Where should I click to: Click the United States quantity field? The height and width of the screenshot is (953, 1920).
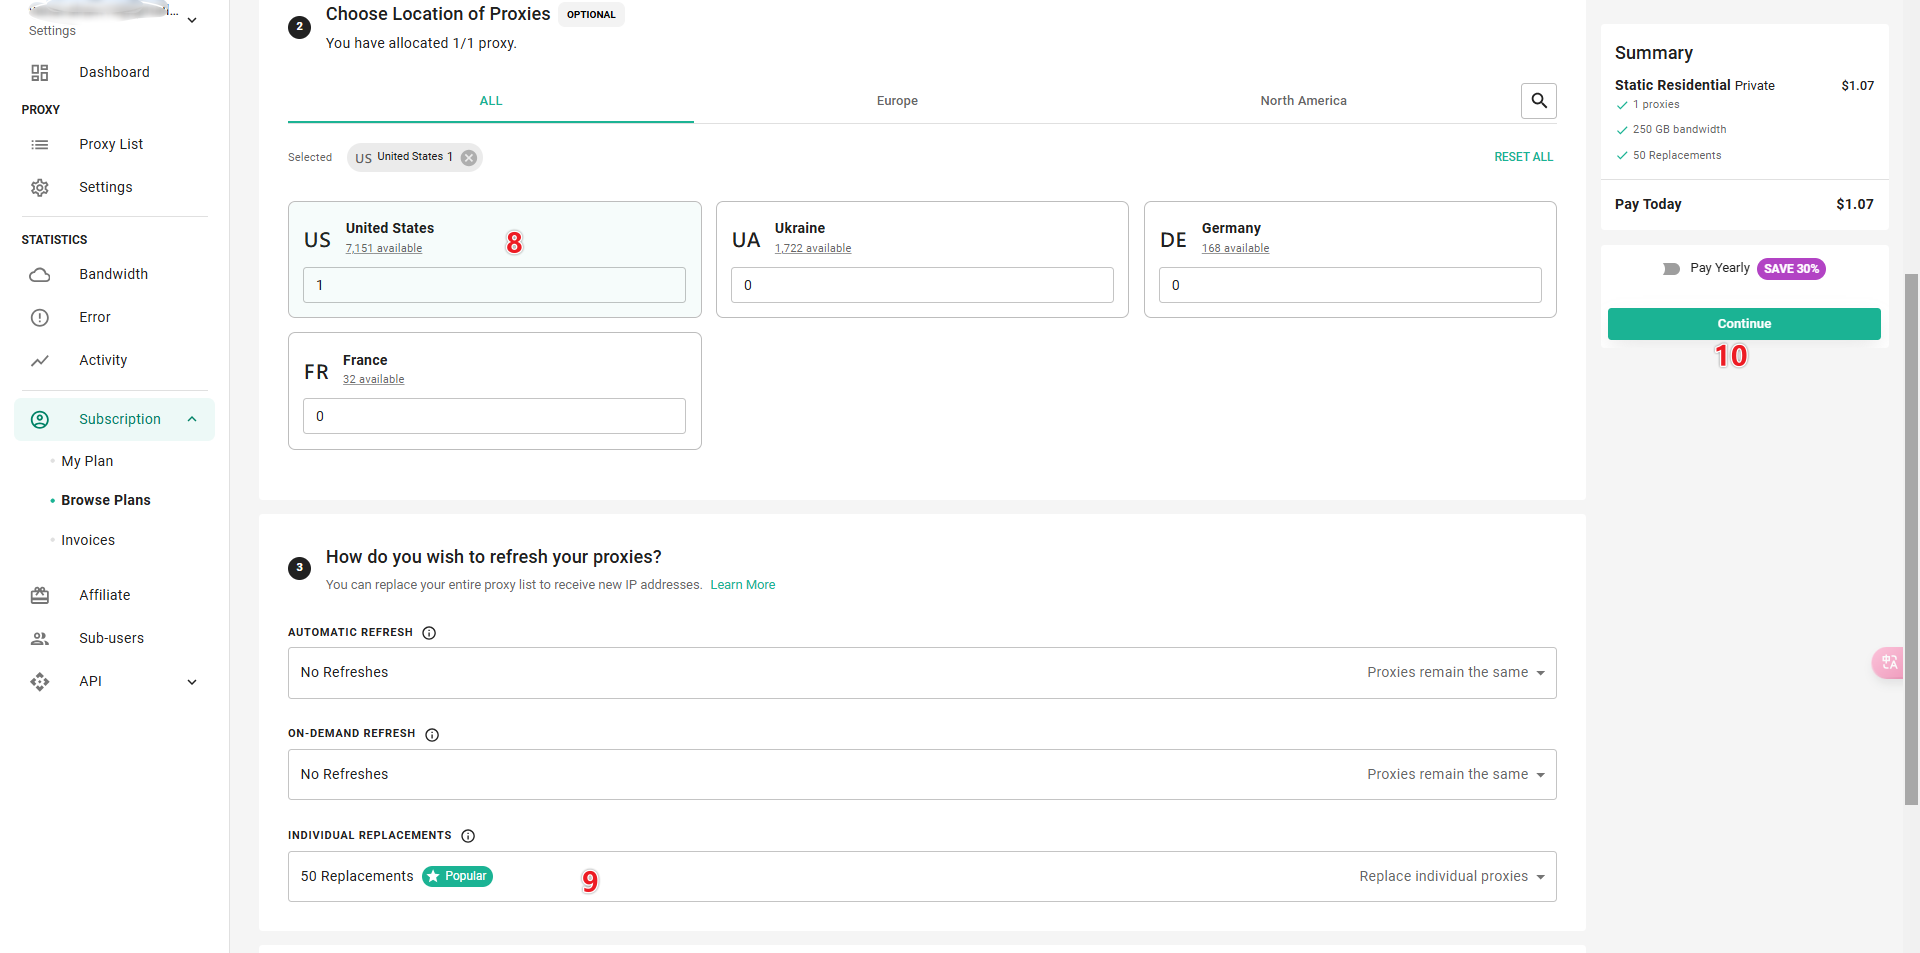(x=494, y=285)
